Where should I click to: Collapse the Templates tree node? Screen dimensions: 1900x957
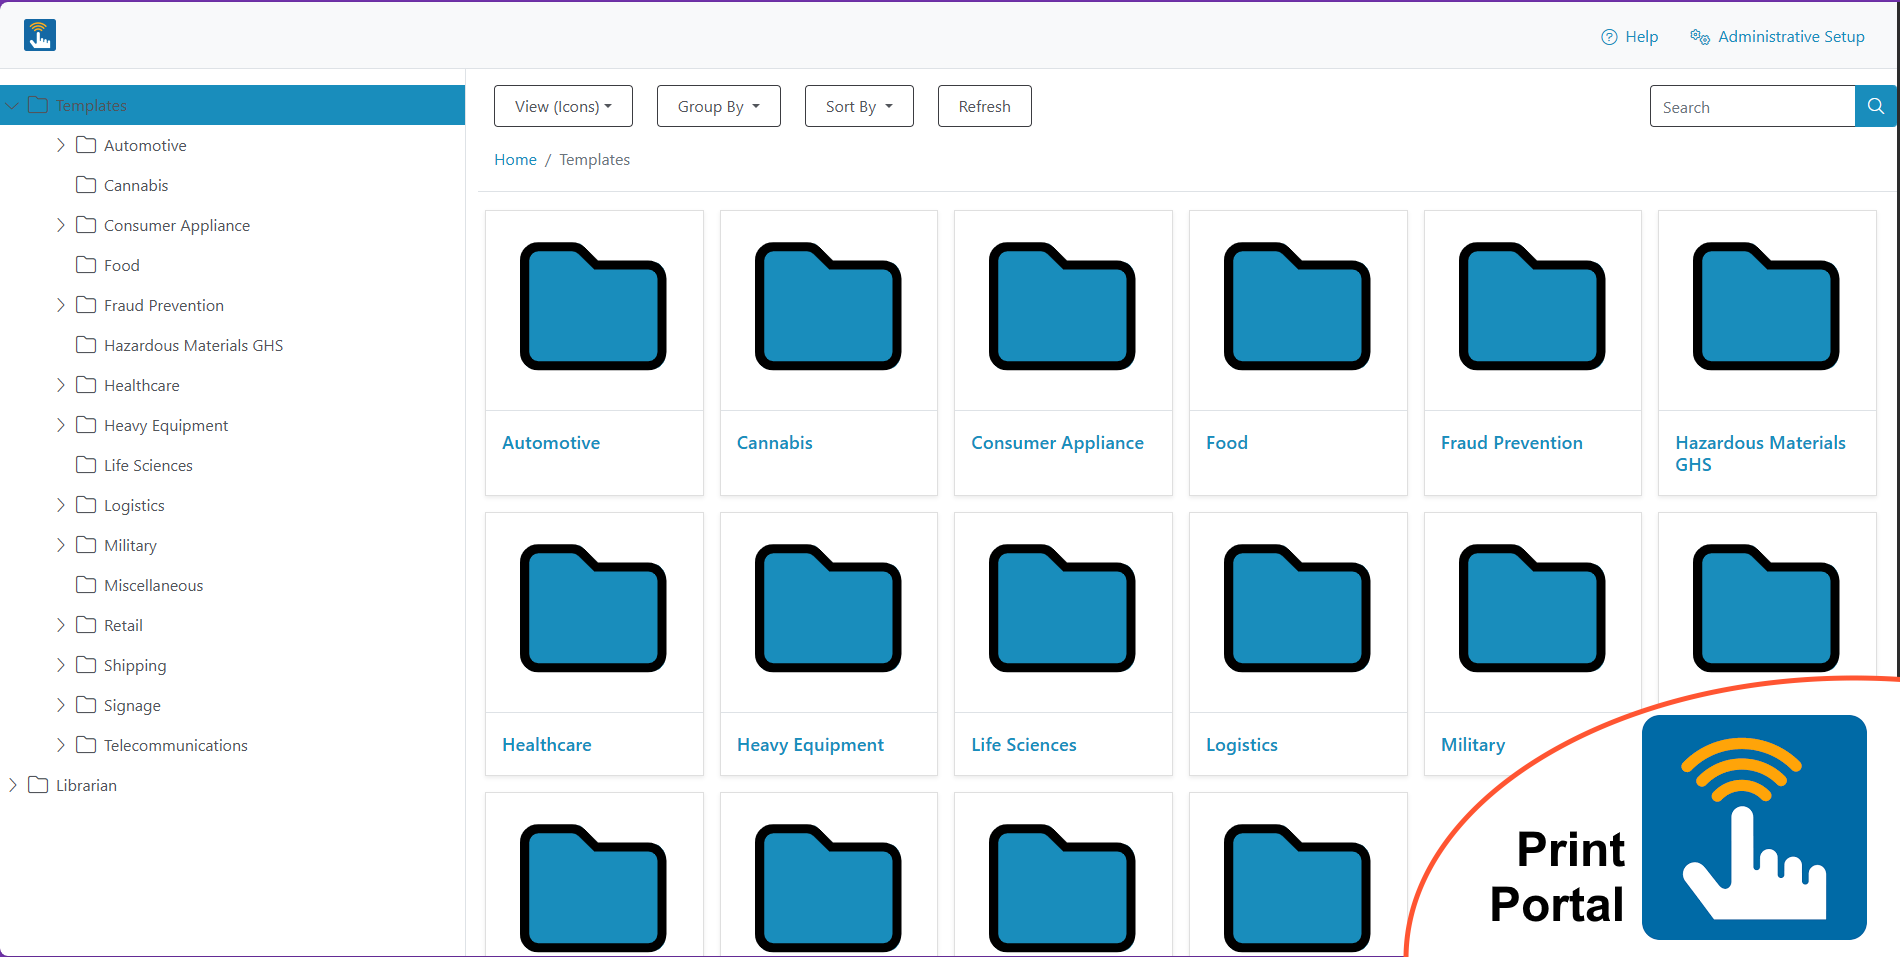(13, 105)
